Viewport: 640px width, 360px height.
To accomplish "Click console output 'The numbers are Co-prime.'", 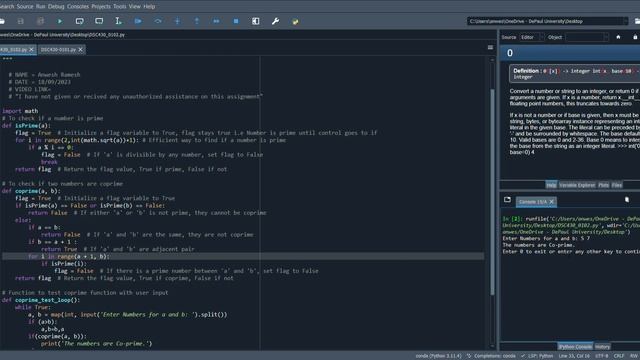I will [x=538, y=245].
